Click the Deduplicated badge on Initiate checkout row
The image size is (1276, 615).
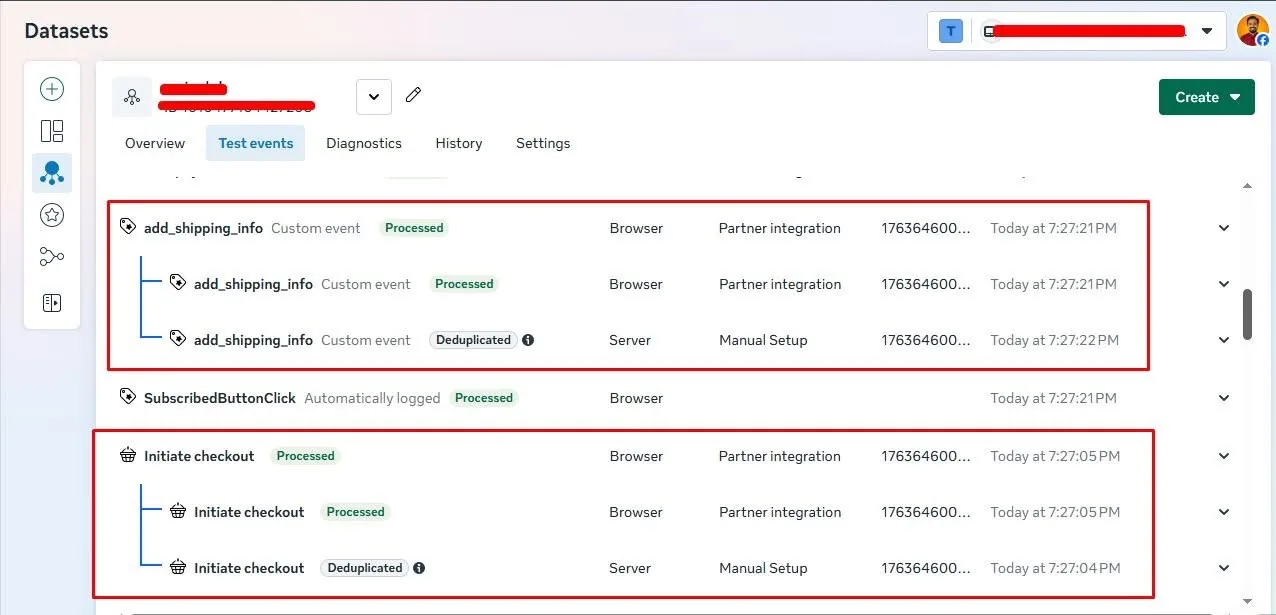pos(365,568)
